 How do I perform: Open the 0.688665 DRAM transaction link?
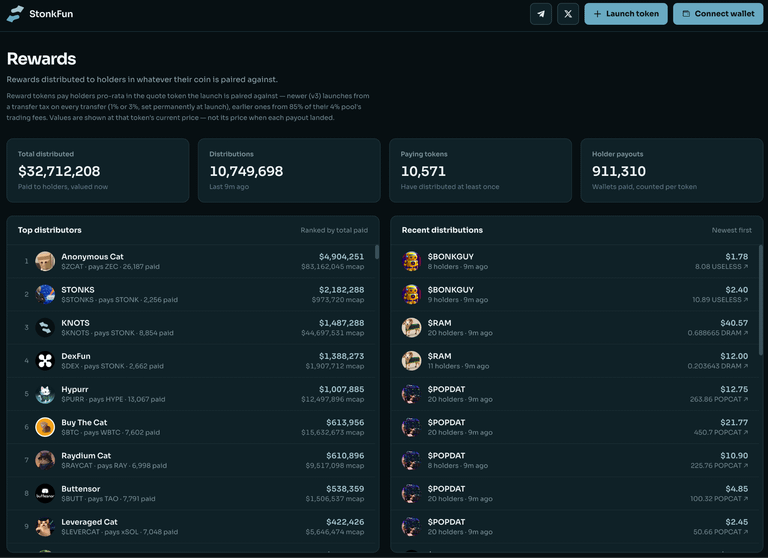(x=718, y=333)
